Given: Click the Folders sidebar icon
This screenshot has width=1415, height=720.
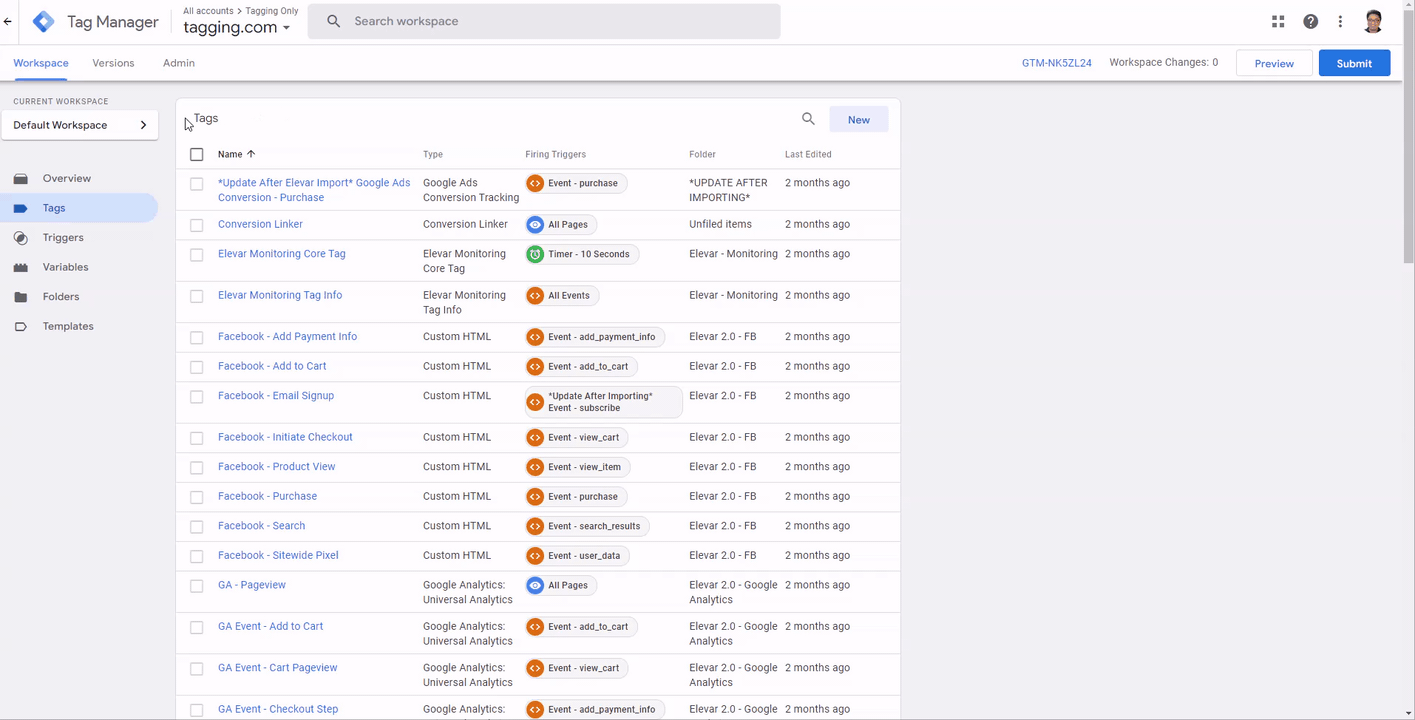Looking at the screenshot, I should 20,297.
